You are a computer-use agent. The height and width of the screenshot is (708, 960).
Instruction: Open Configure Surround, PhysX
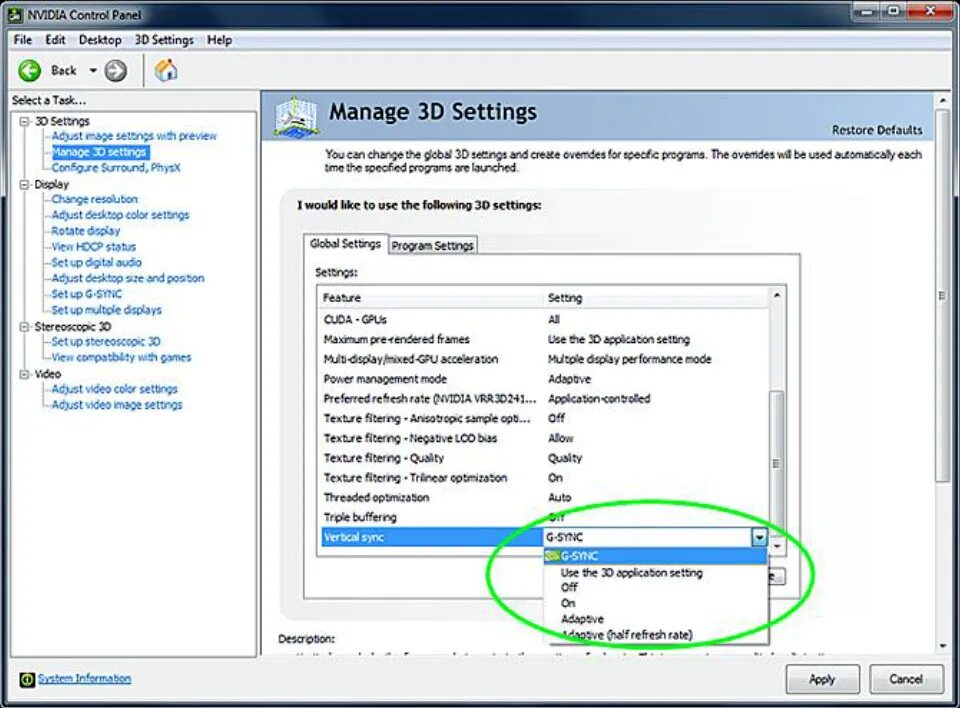(x=116, y=168)
